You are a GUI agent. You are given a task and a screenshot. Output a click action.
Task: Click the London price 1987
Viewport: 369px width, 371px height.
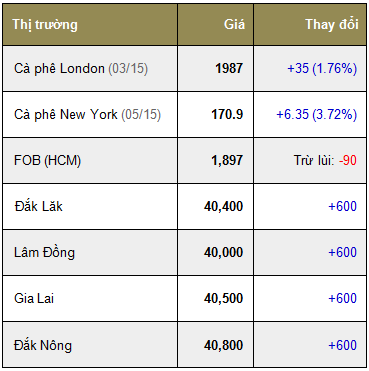click(229, 68)
